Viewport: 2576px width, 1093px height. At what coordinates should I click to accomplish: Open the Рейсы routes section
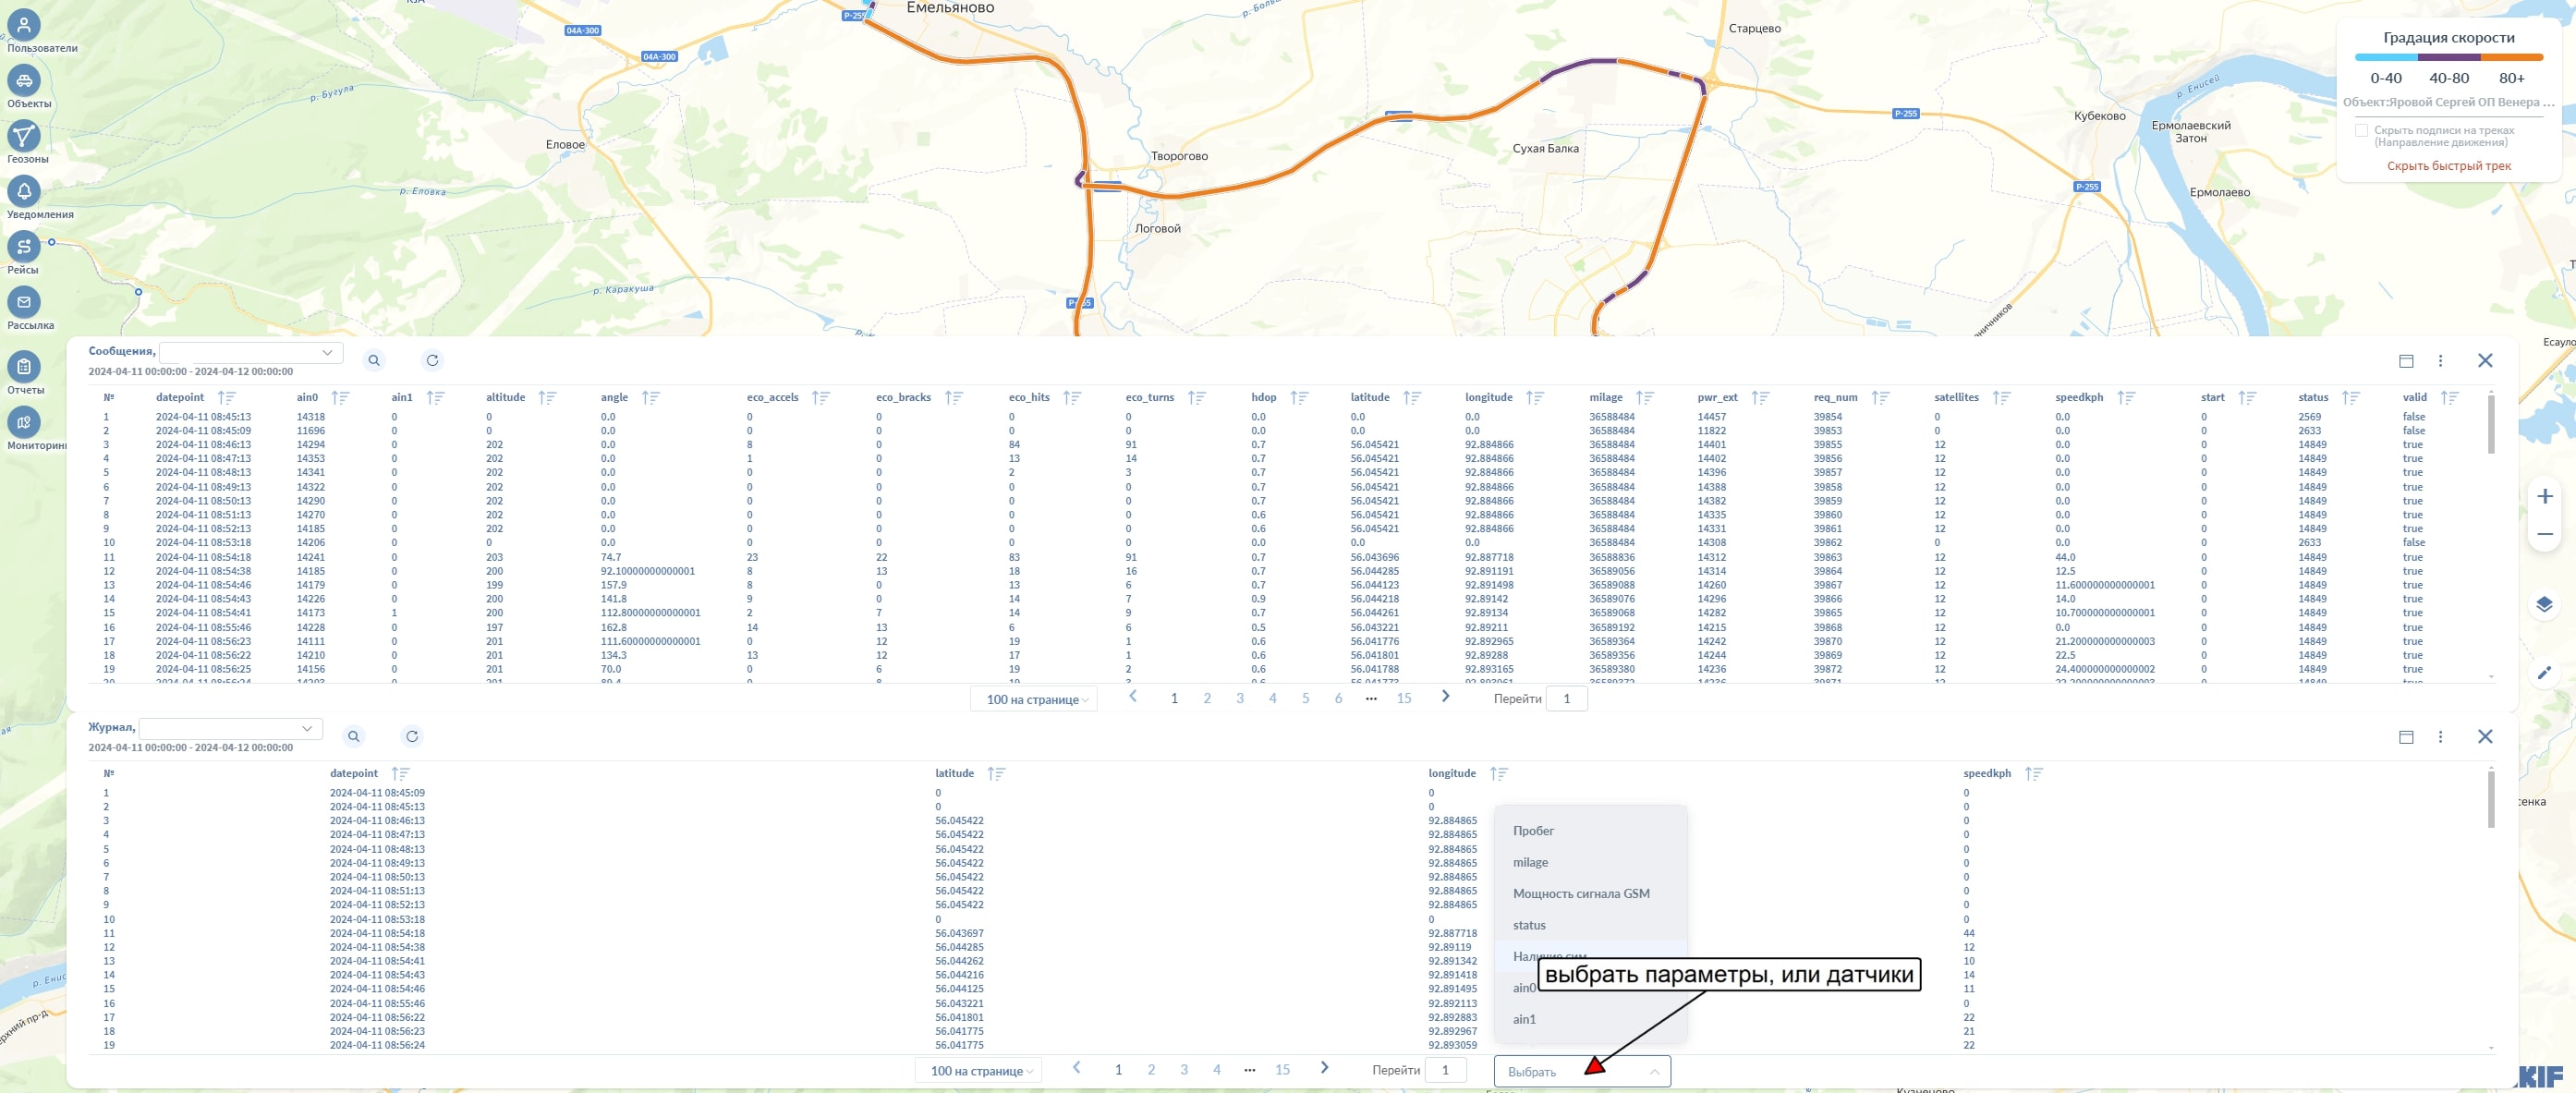[24, 246]
